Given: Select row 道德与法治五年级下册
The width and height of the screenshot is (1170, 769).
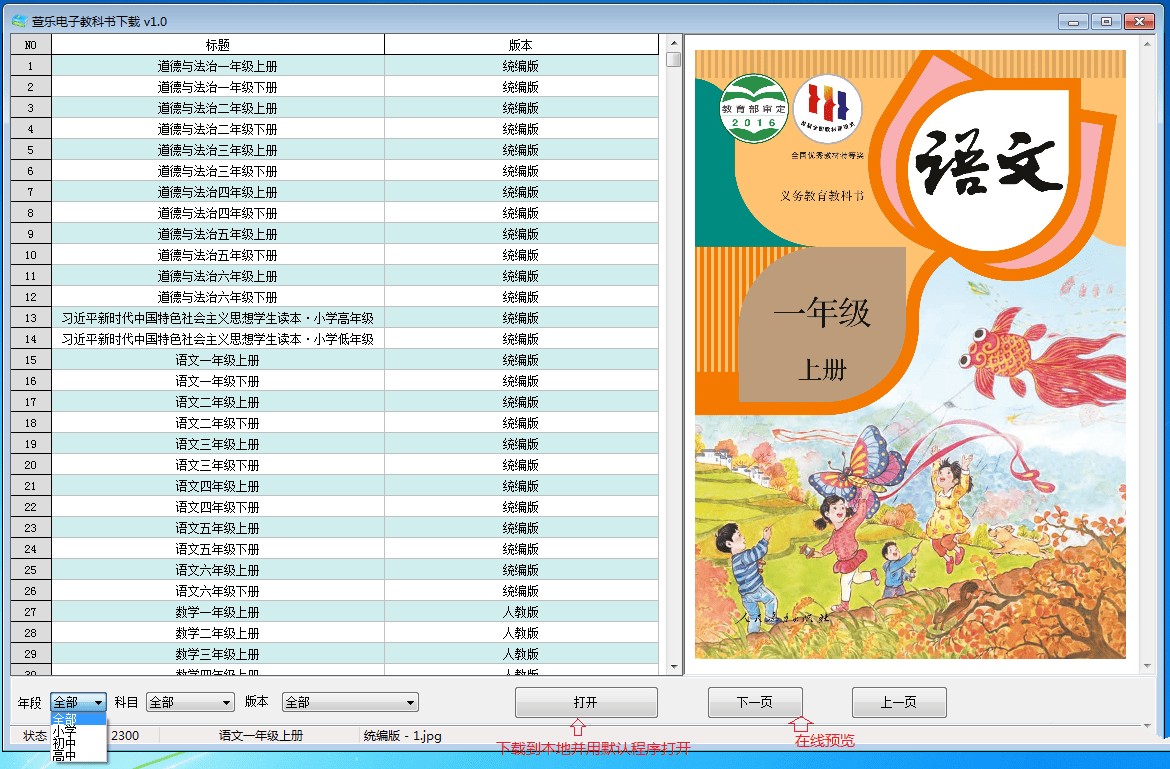Looking at the screenshot, I should coord(334,254).
